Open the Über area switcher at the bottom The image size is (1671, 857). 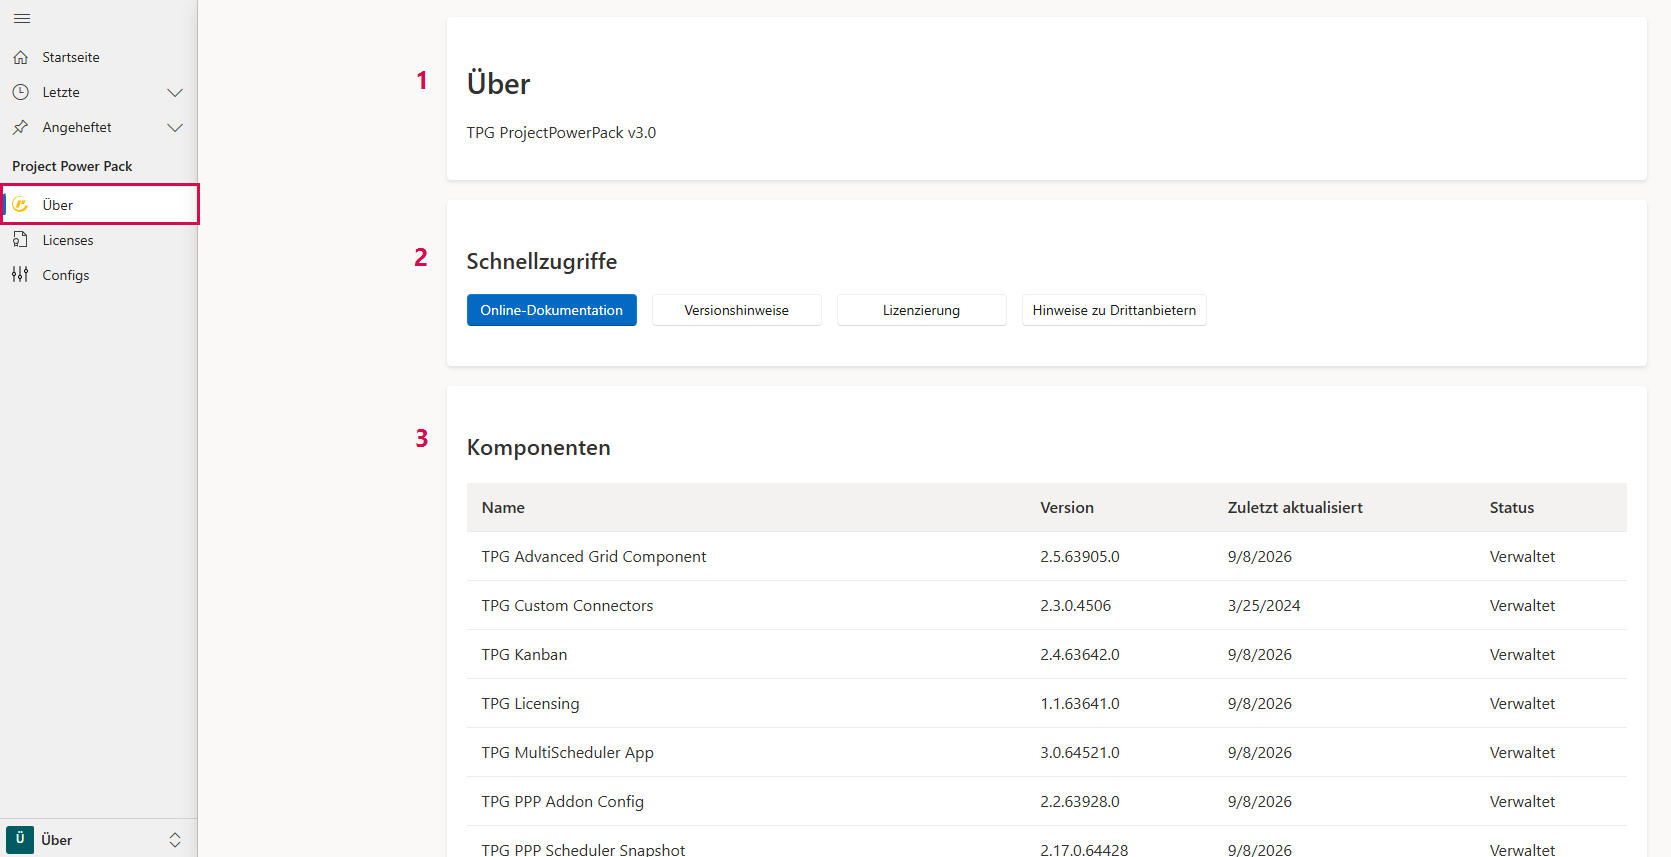pyautogui.click(x=98, y=840)
